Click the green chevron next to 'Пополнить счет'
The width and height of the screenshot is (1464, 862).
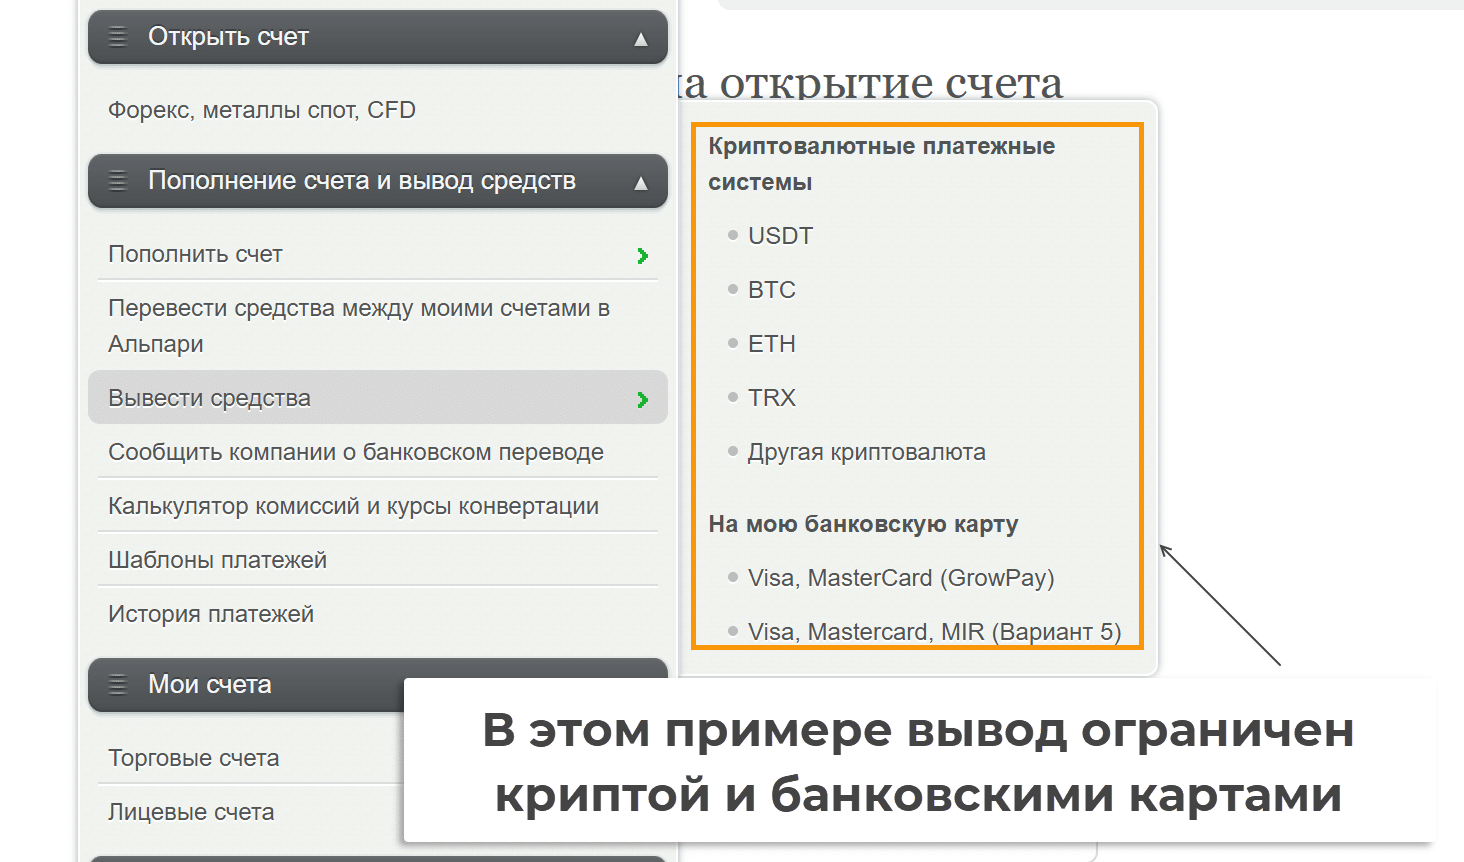(x=642, y=256)
